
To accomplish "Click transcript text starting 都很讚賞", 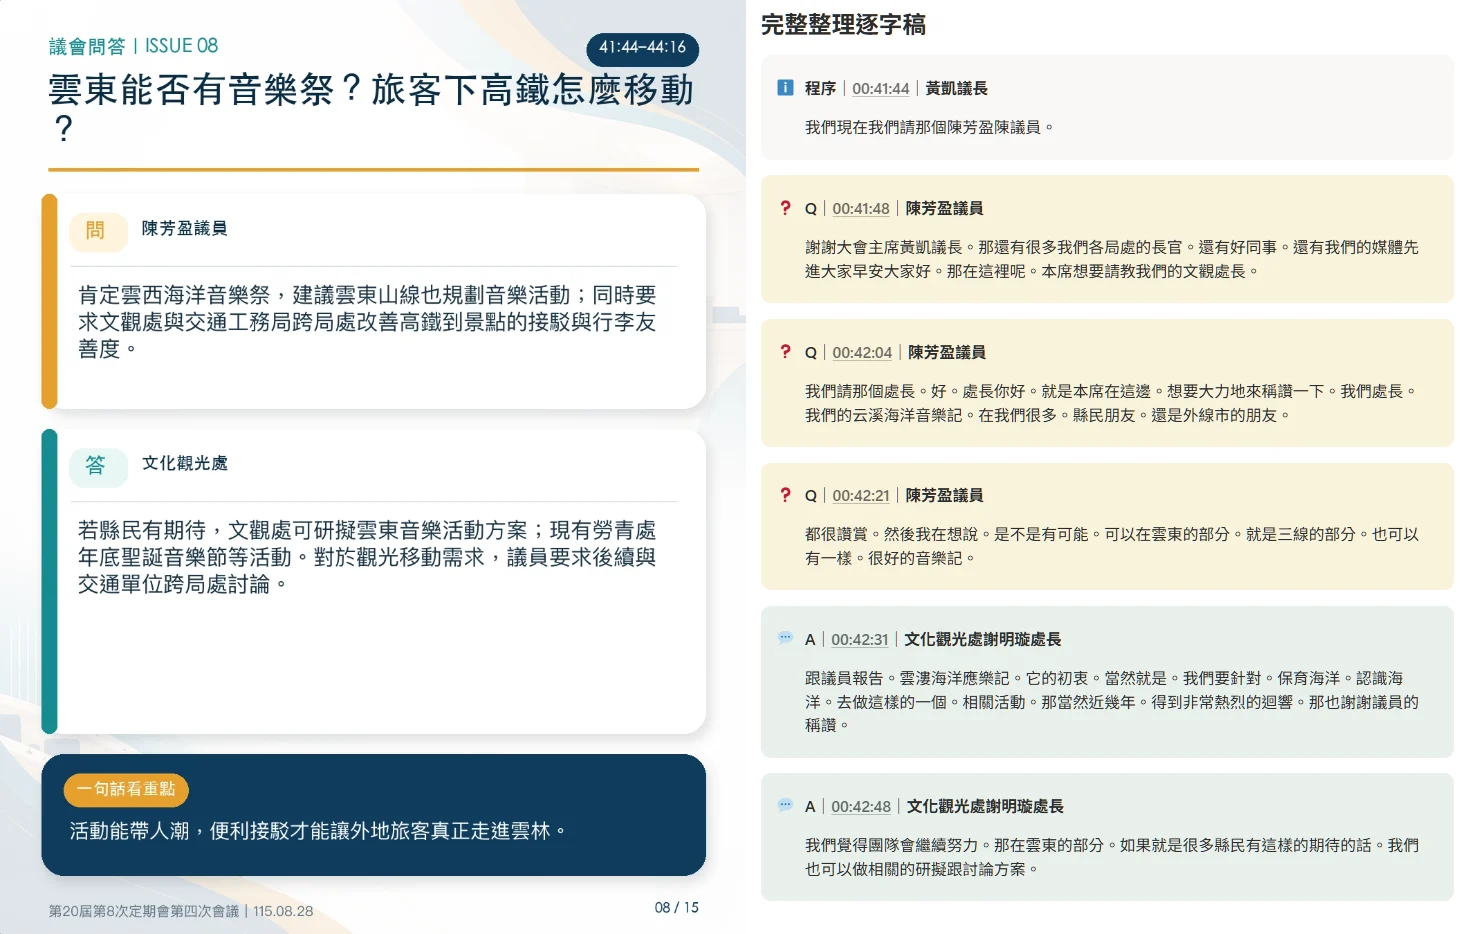I will pyautogui.click(x=1111, y=546).
